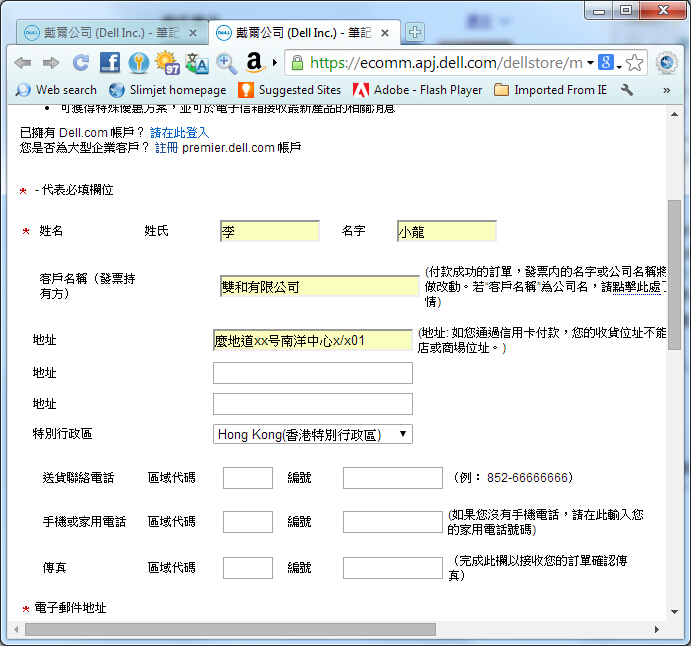Click the Google search engine icon

[x=606, y=63]
